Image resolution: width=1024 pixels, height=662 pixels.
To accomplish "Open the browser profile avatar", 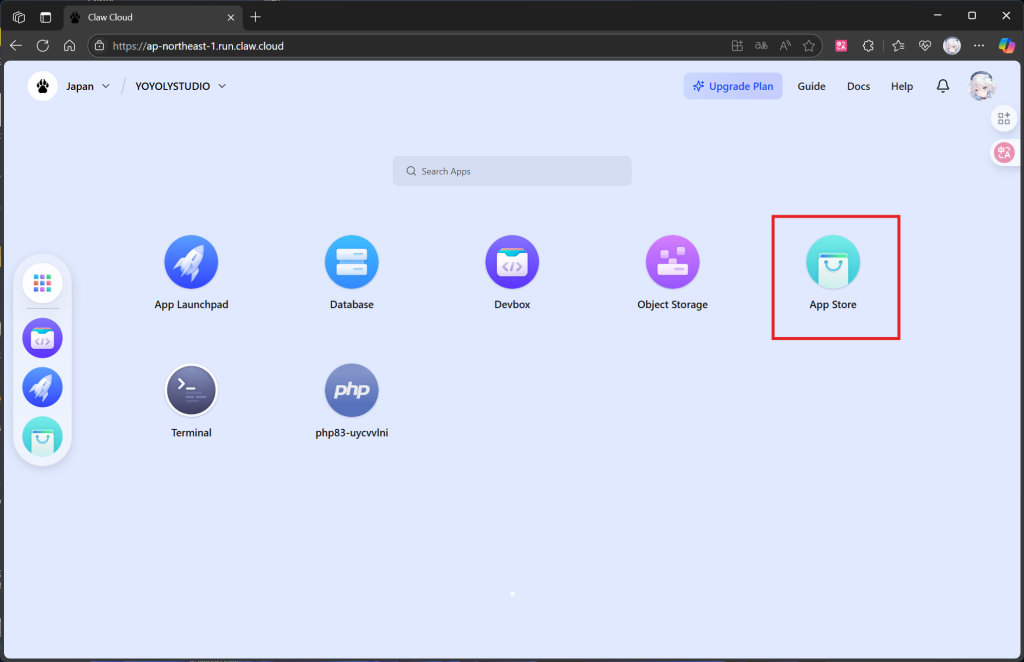I will [952, 46].
